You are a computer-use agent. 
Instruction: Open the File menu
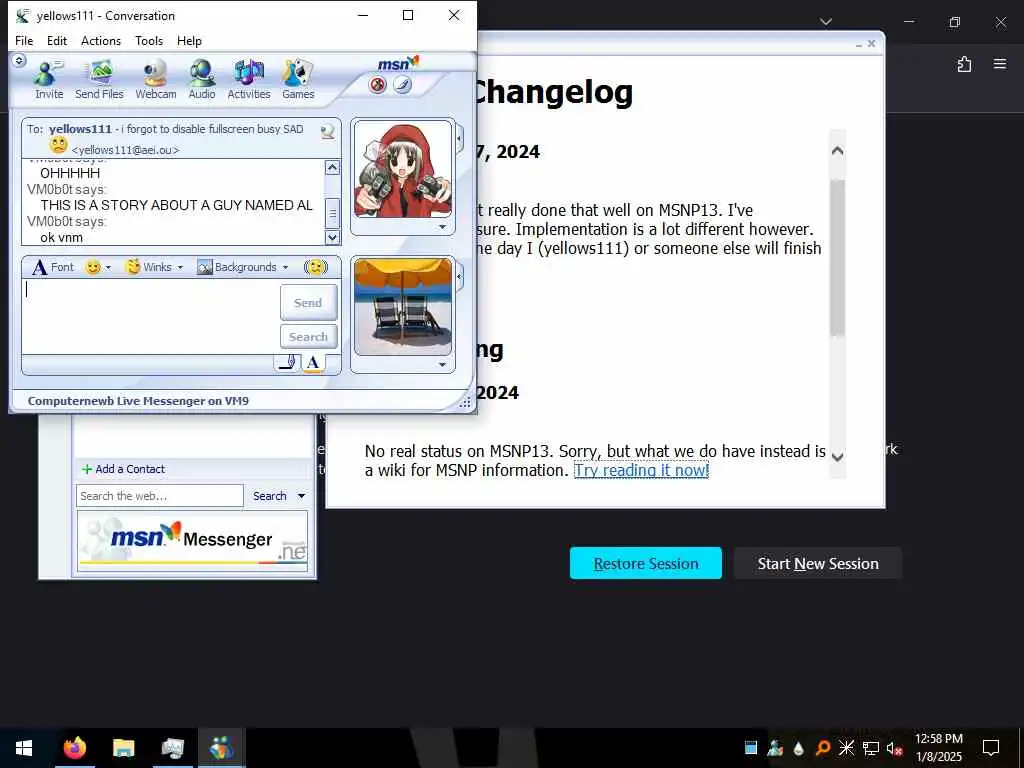(24, 40)
